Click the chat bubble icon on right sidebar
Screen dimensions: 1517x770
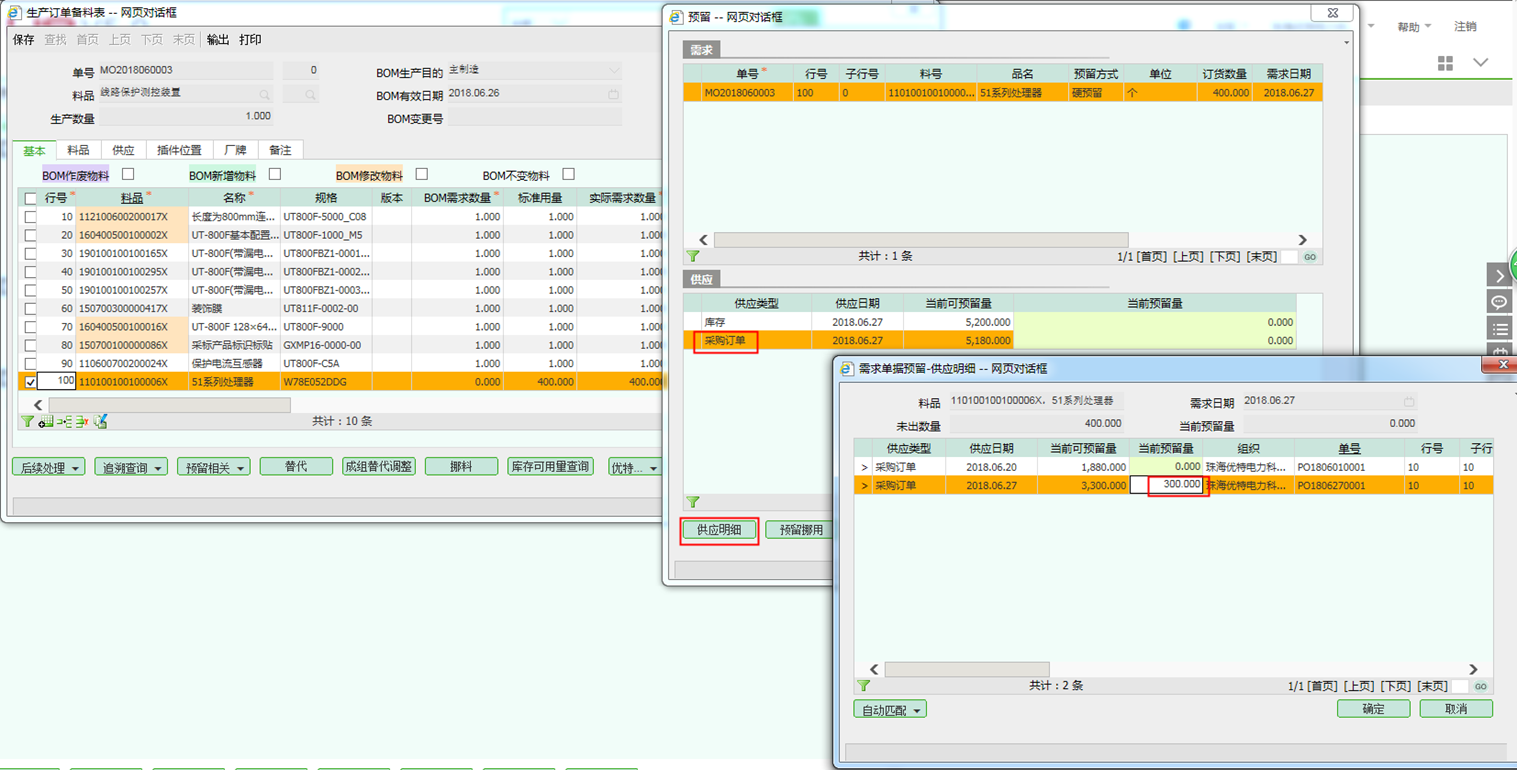coord(1499,302)
